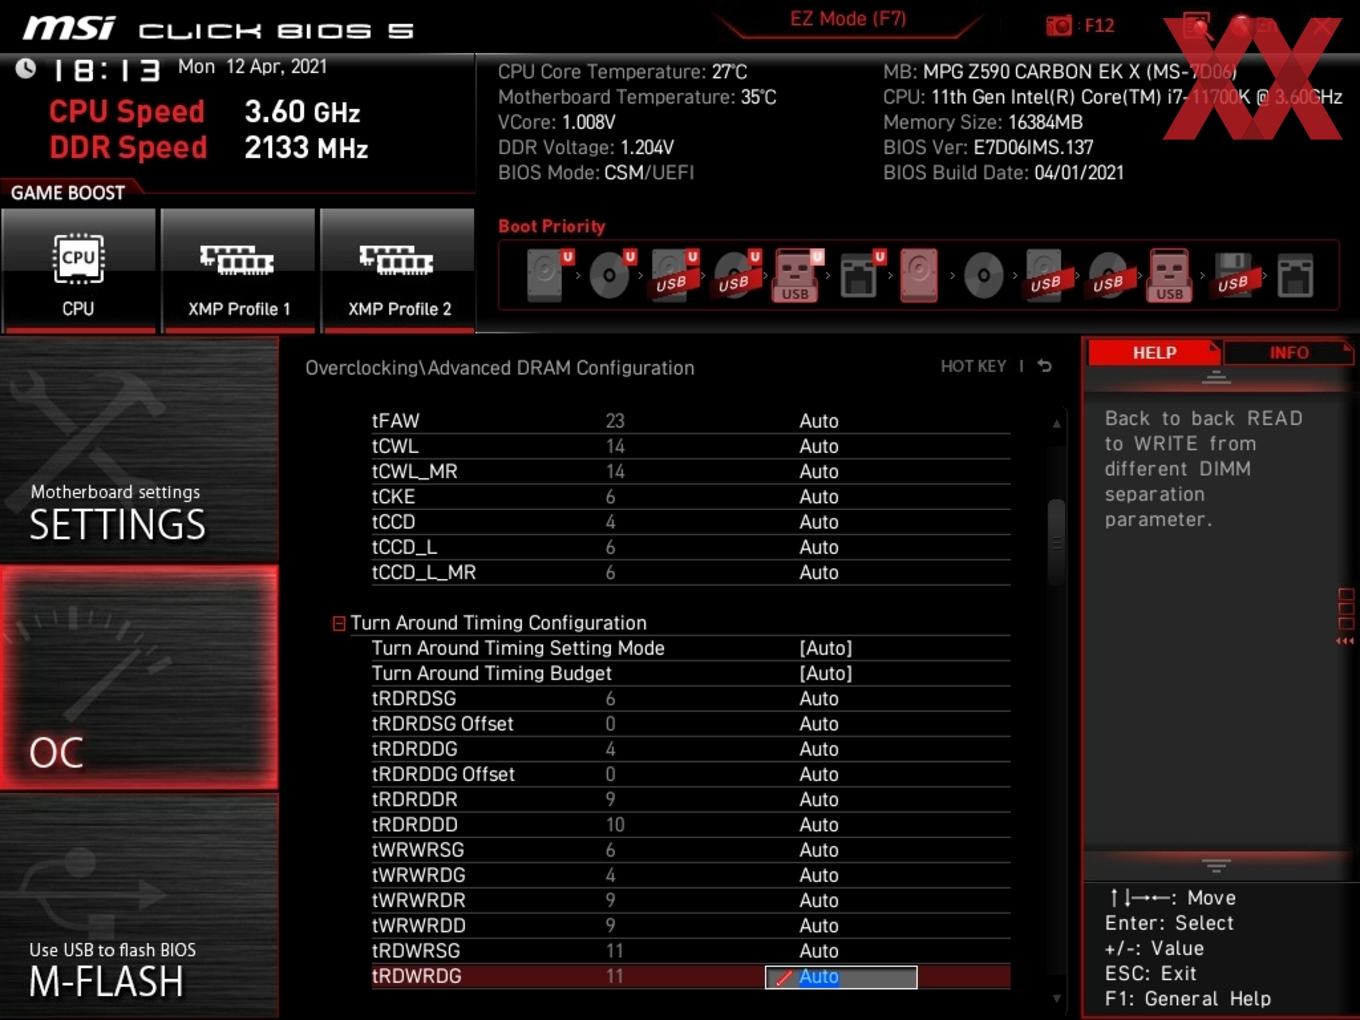
Task: Switch to the HELP tab
Action: [x=1154, y=352]
